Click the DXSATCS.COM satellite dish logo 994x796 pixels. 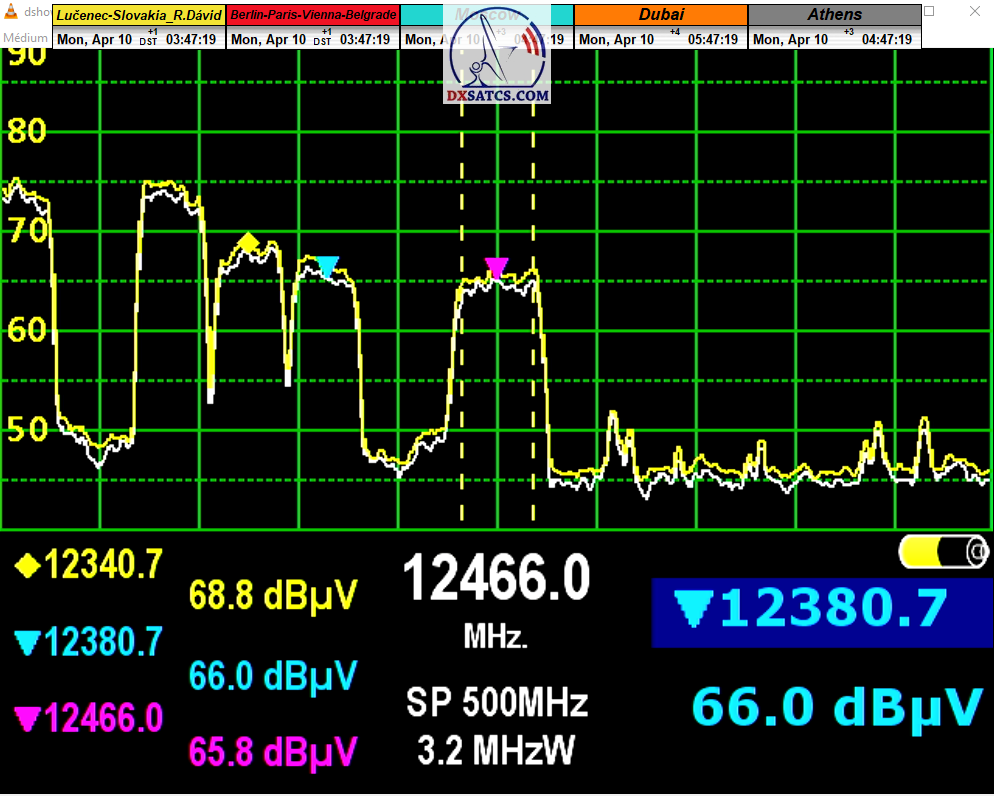coord(497,58)
